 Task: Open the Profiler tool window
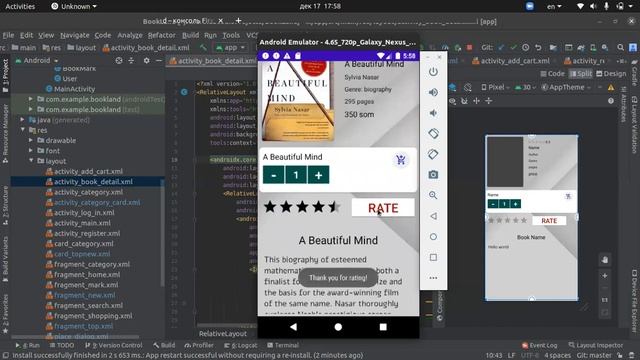pyautogui.click(x=199, y=345)
